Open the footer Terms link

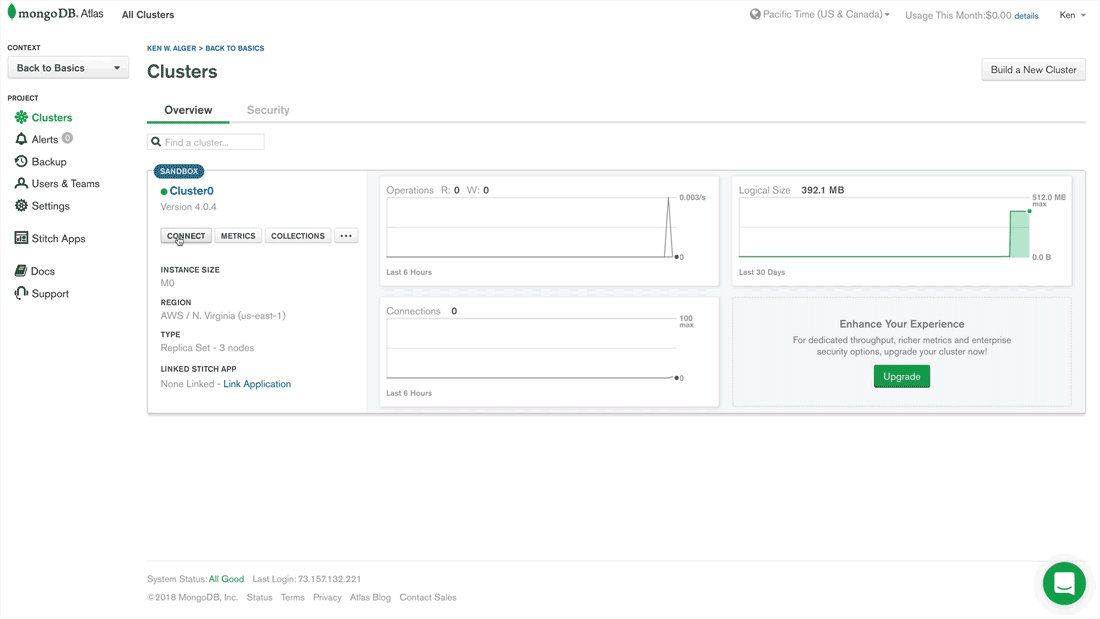[293, 597]
